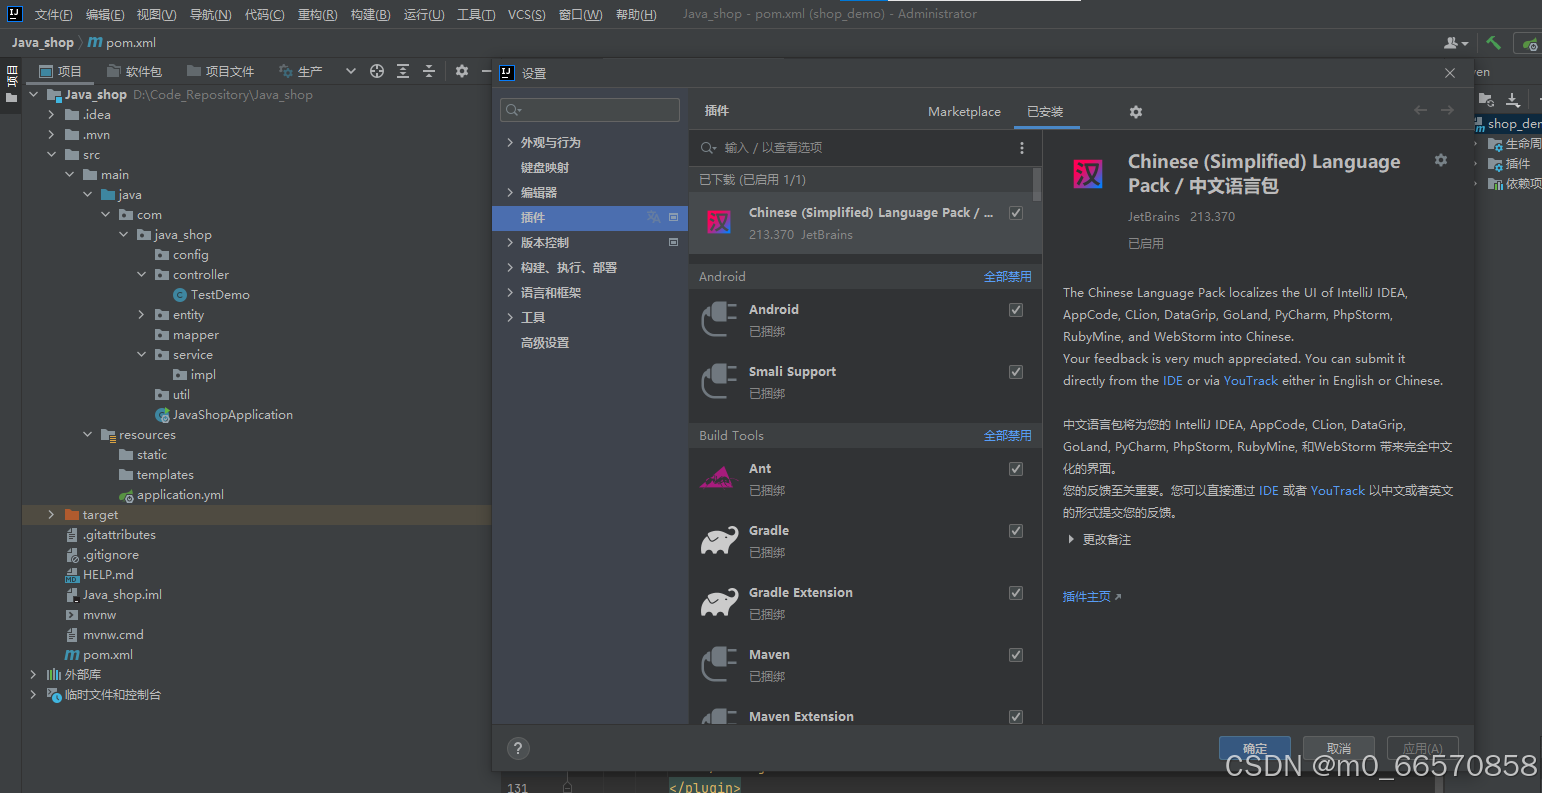Click the Chinese Language Pack icon in the plugin list
Image resolution: width=1542 pixels, height=793 pixels.
pyautogui.click(x=719, y=222)
